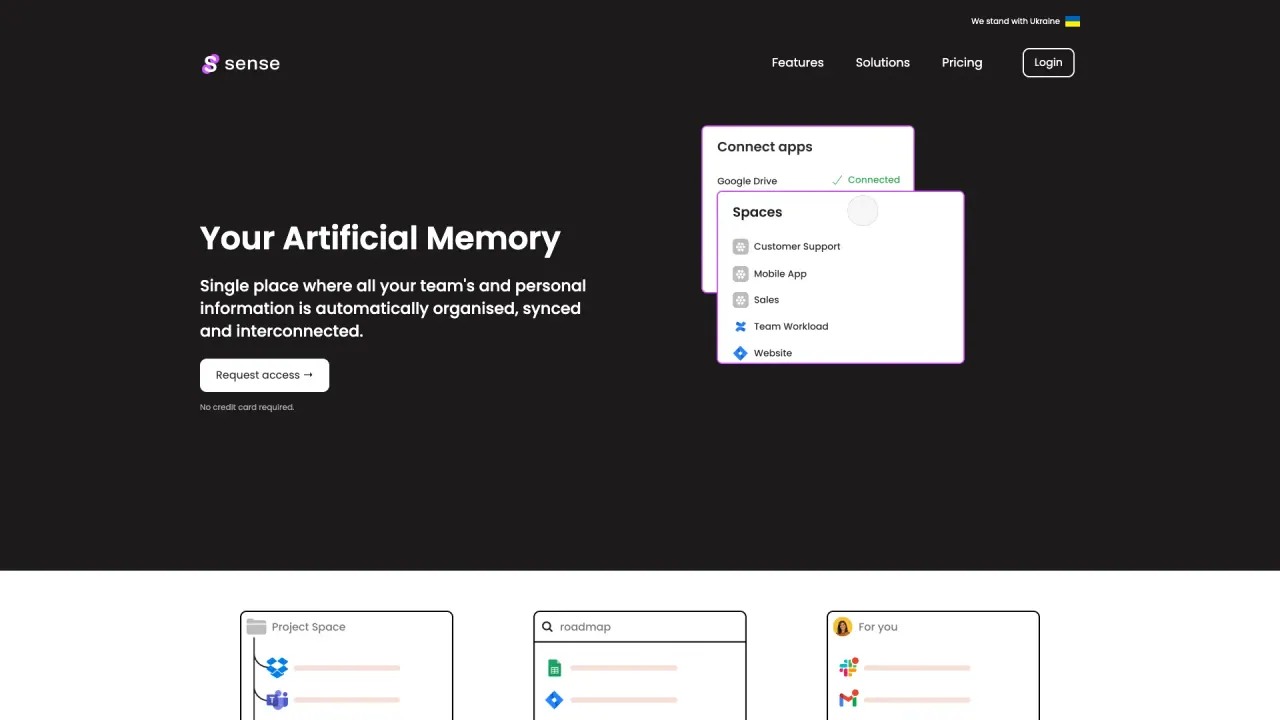The width and height of the screenshot is (1280, 720).
Task: Click the "We stand with Ukraine" text
Action: click(1015, 21)
